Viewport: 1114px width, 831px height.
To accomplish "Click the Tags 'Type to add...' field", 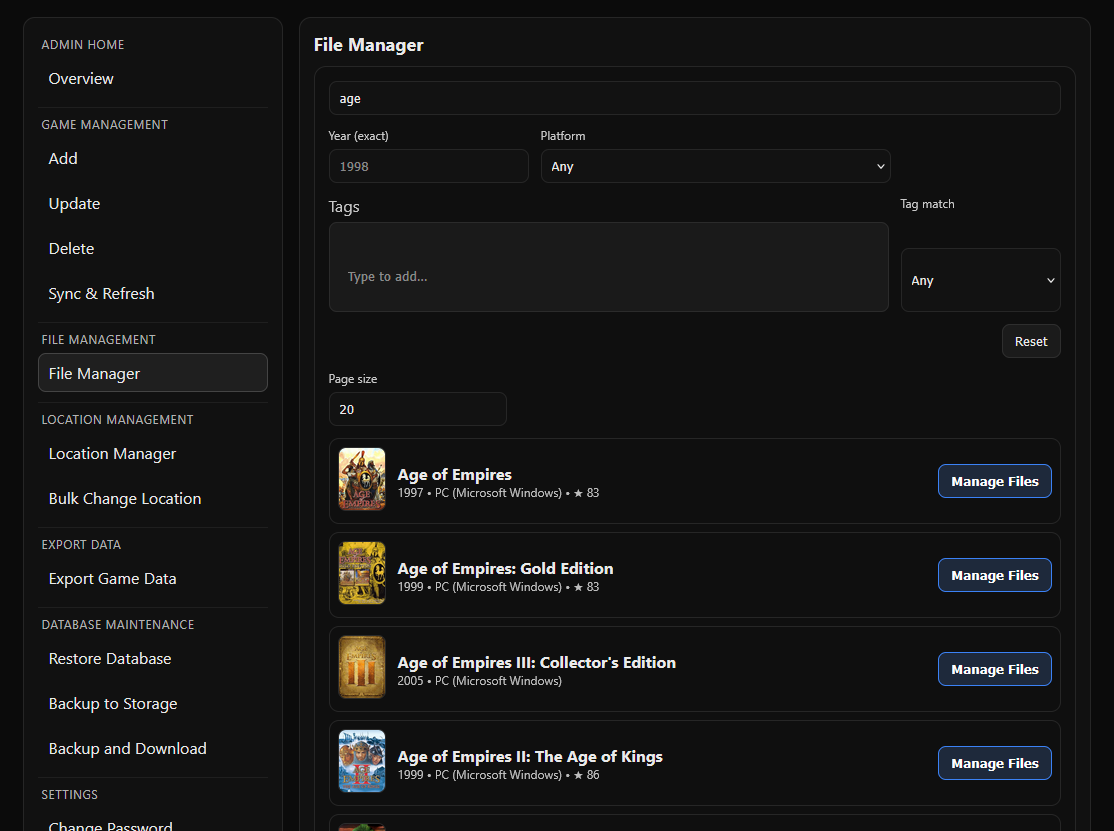I will pyautogui.click(x=609, y=267).
